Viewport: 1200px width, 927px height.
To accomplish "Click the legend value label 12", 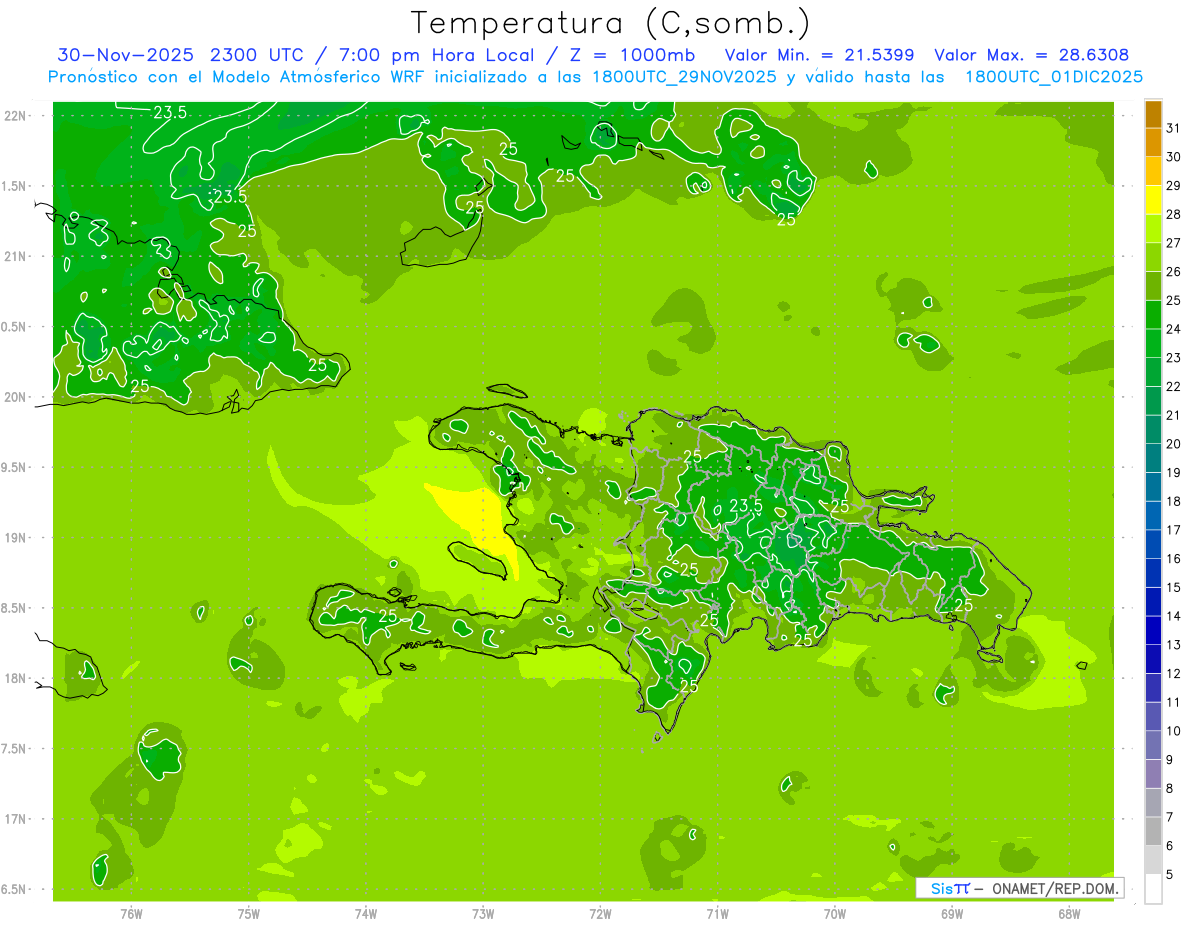I will click(x=1174, y=674).
